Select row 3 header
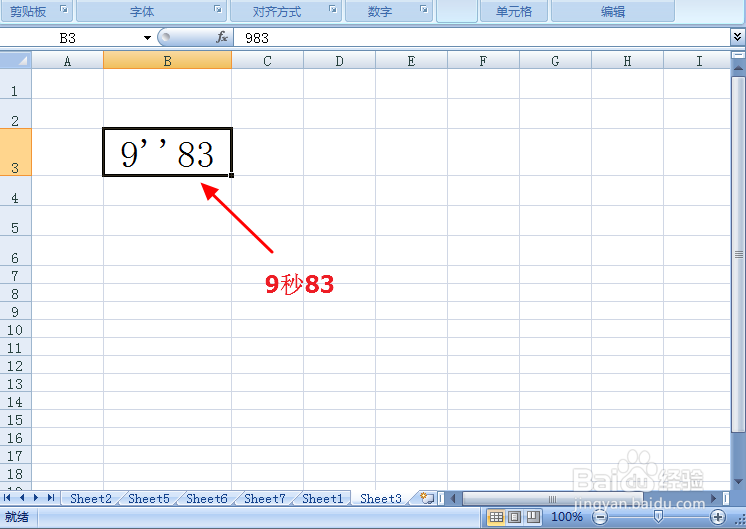 point(15,152)
